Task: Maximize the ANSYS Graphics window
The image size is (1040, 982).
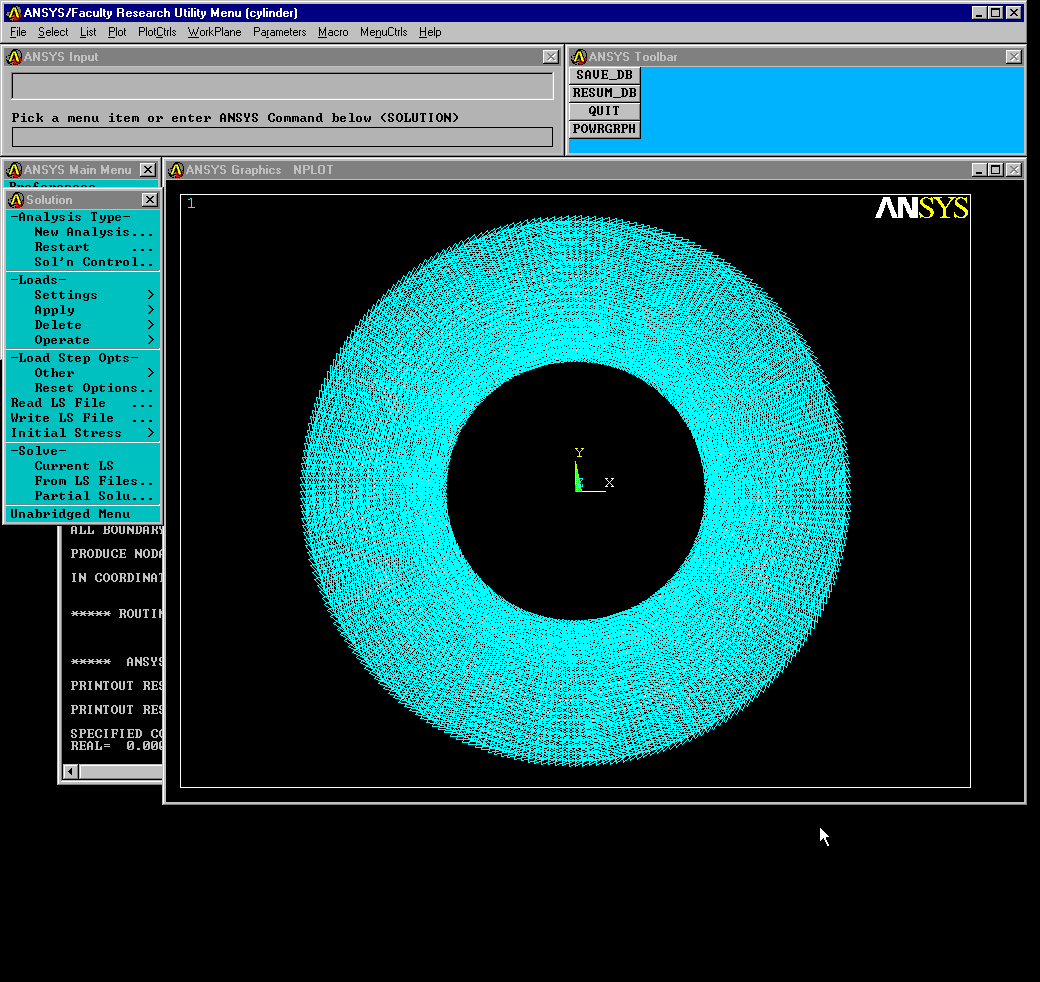Action: (x=996, y=170)
